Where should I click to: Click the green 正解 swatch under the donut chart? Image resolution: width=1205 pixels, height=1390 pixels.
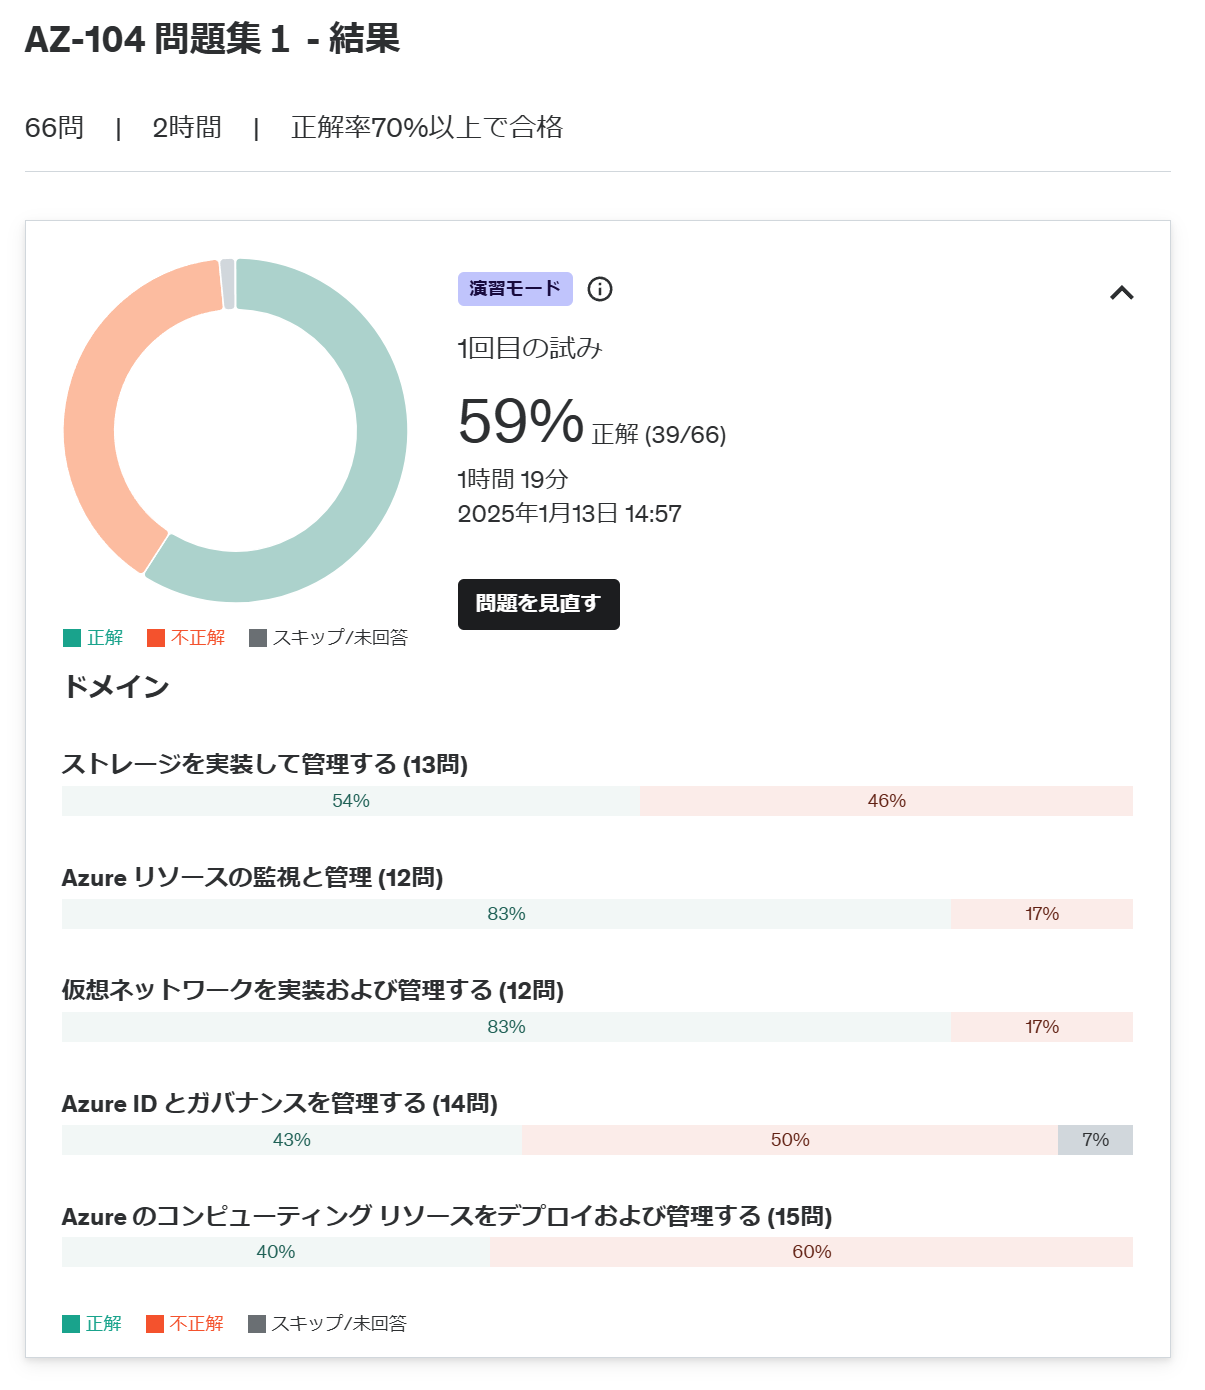72,638
